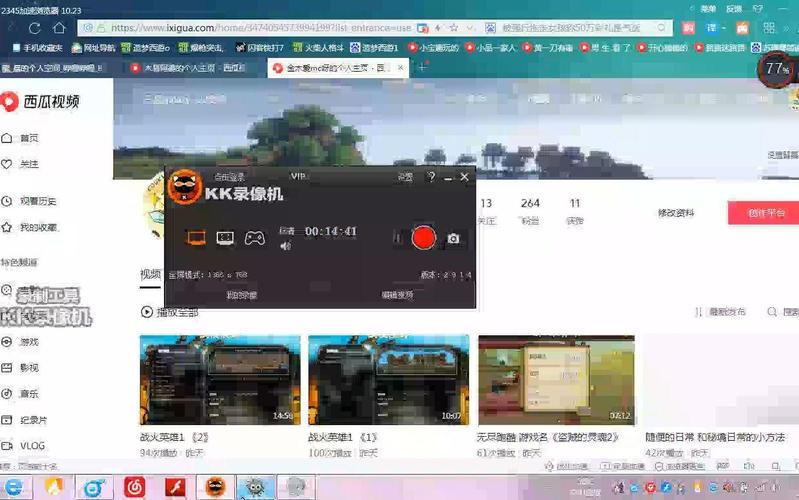Open KK recorder help question mark
Screen dimensions: 799x500
(x=432, y=176)
